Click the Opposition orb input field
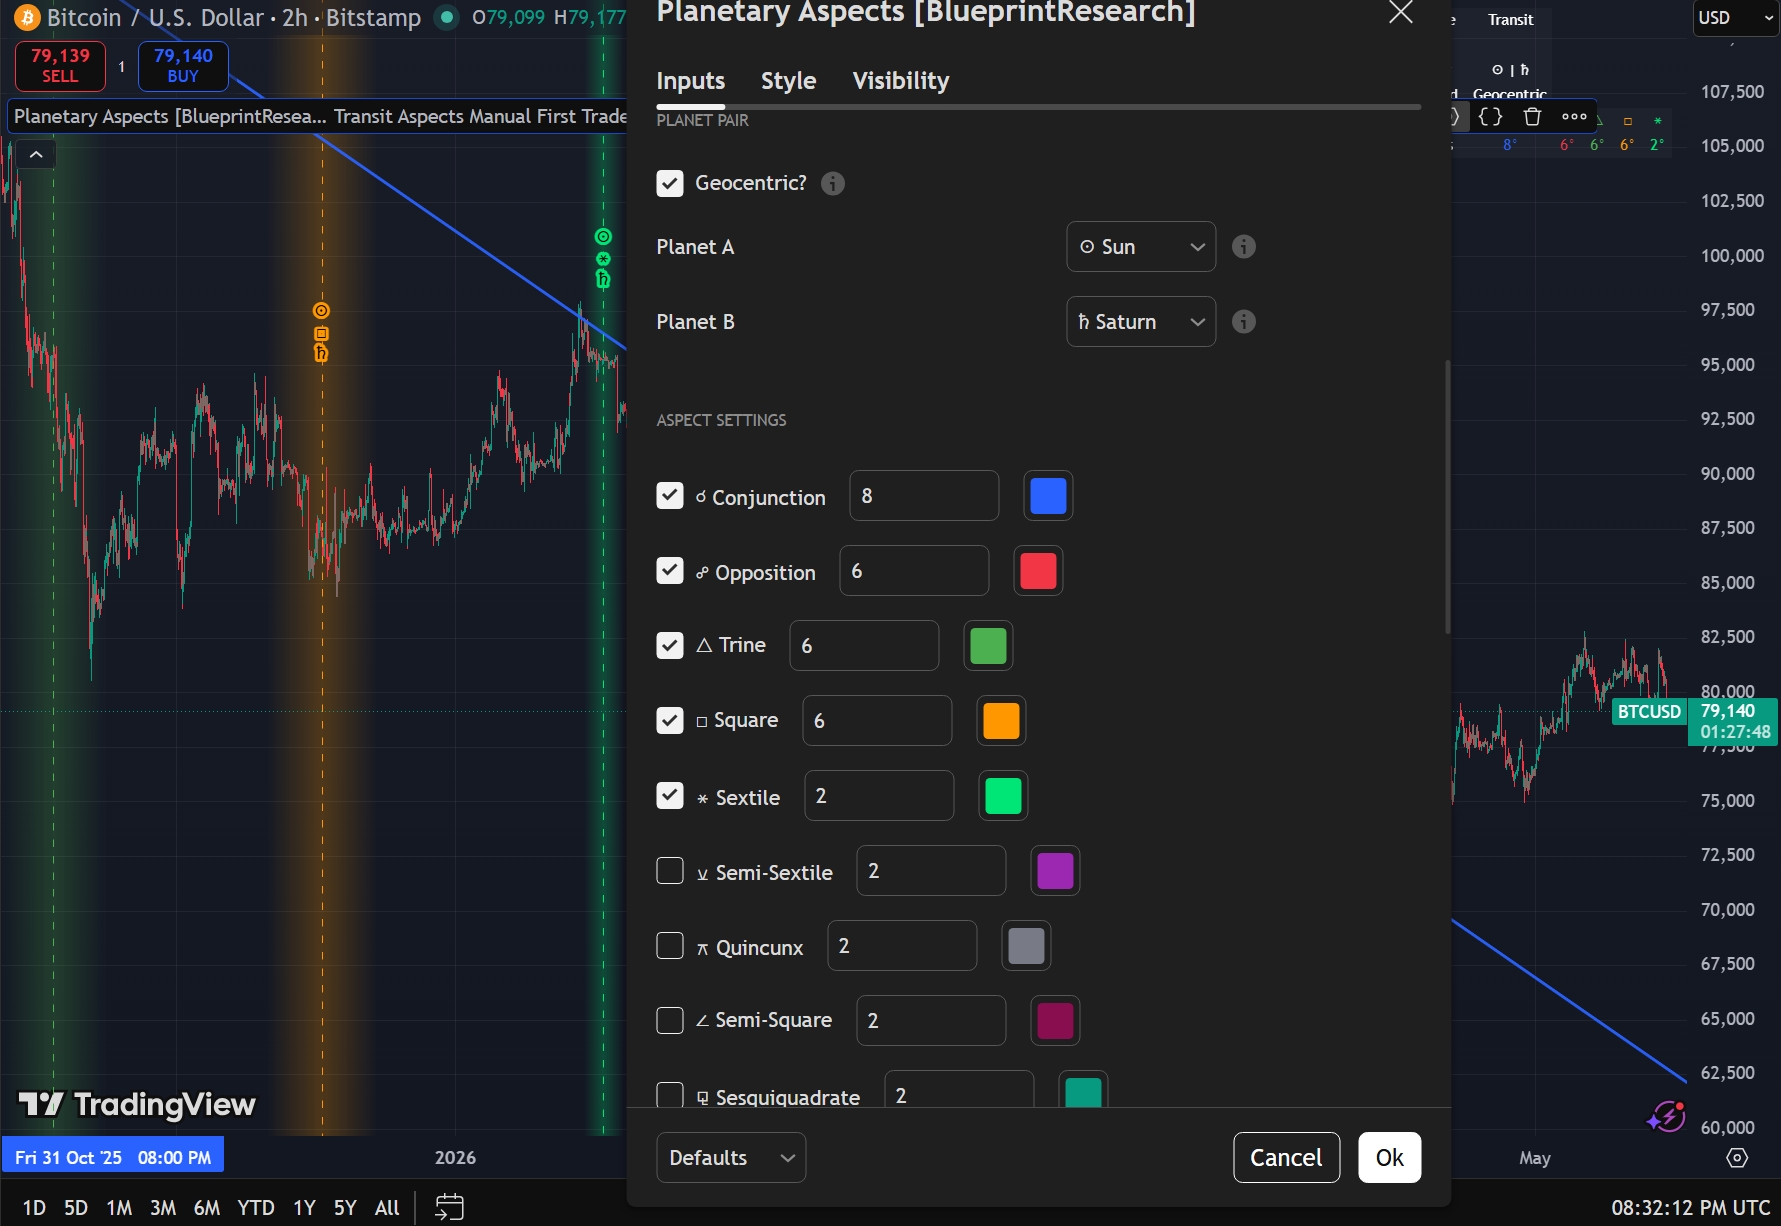This screenshot has height=1226, width=1781. 914,571
